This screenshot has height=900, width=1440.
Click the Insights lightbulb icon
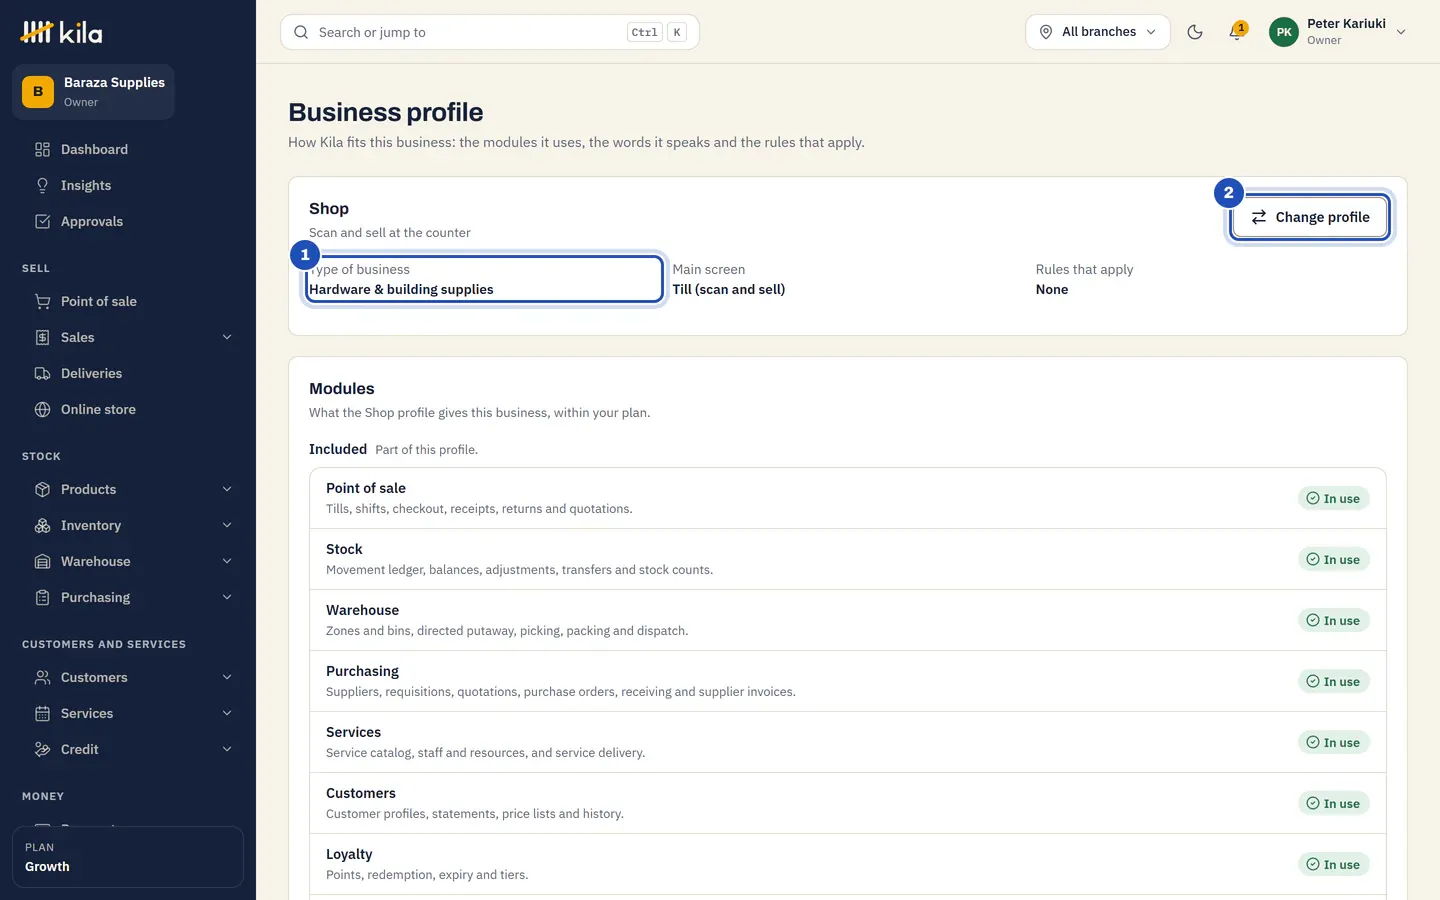tap(42, 185)
